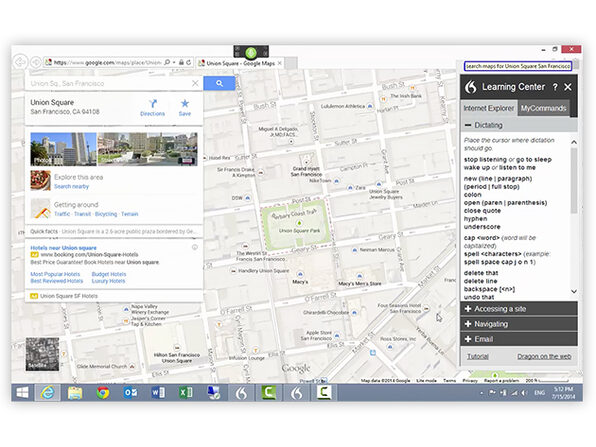Click the browser back arrow
The width and height of the screenshot is (596, 447).
[x=20, y=62]
